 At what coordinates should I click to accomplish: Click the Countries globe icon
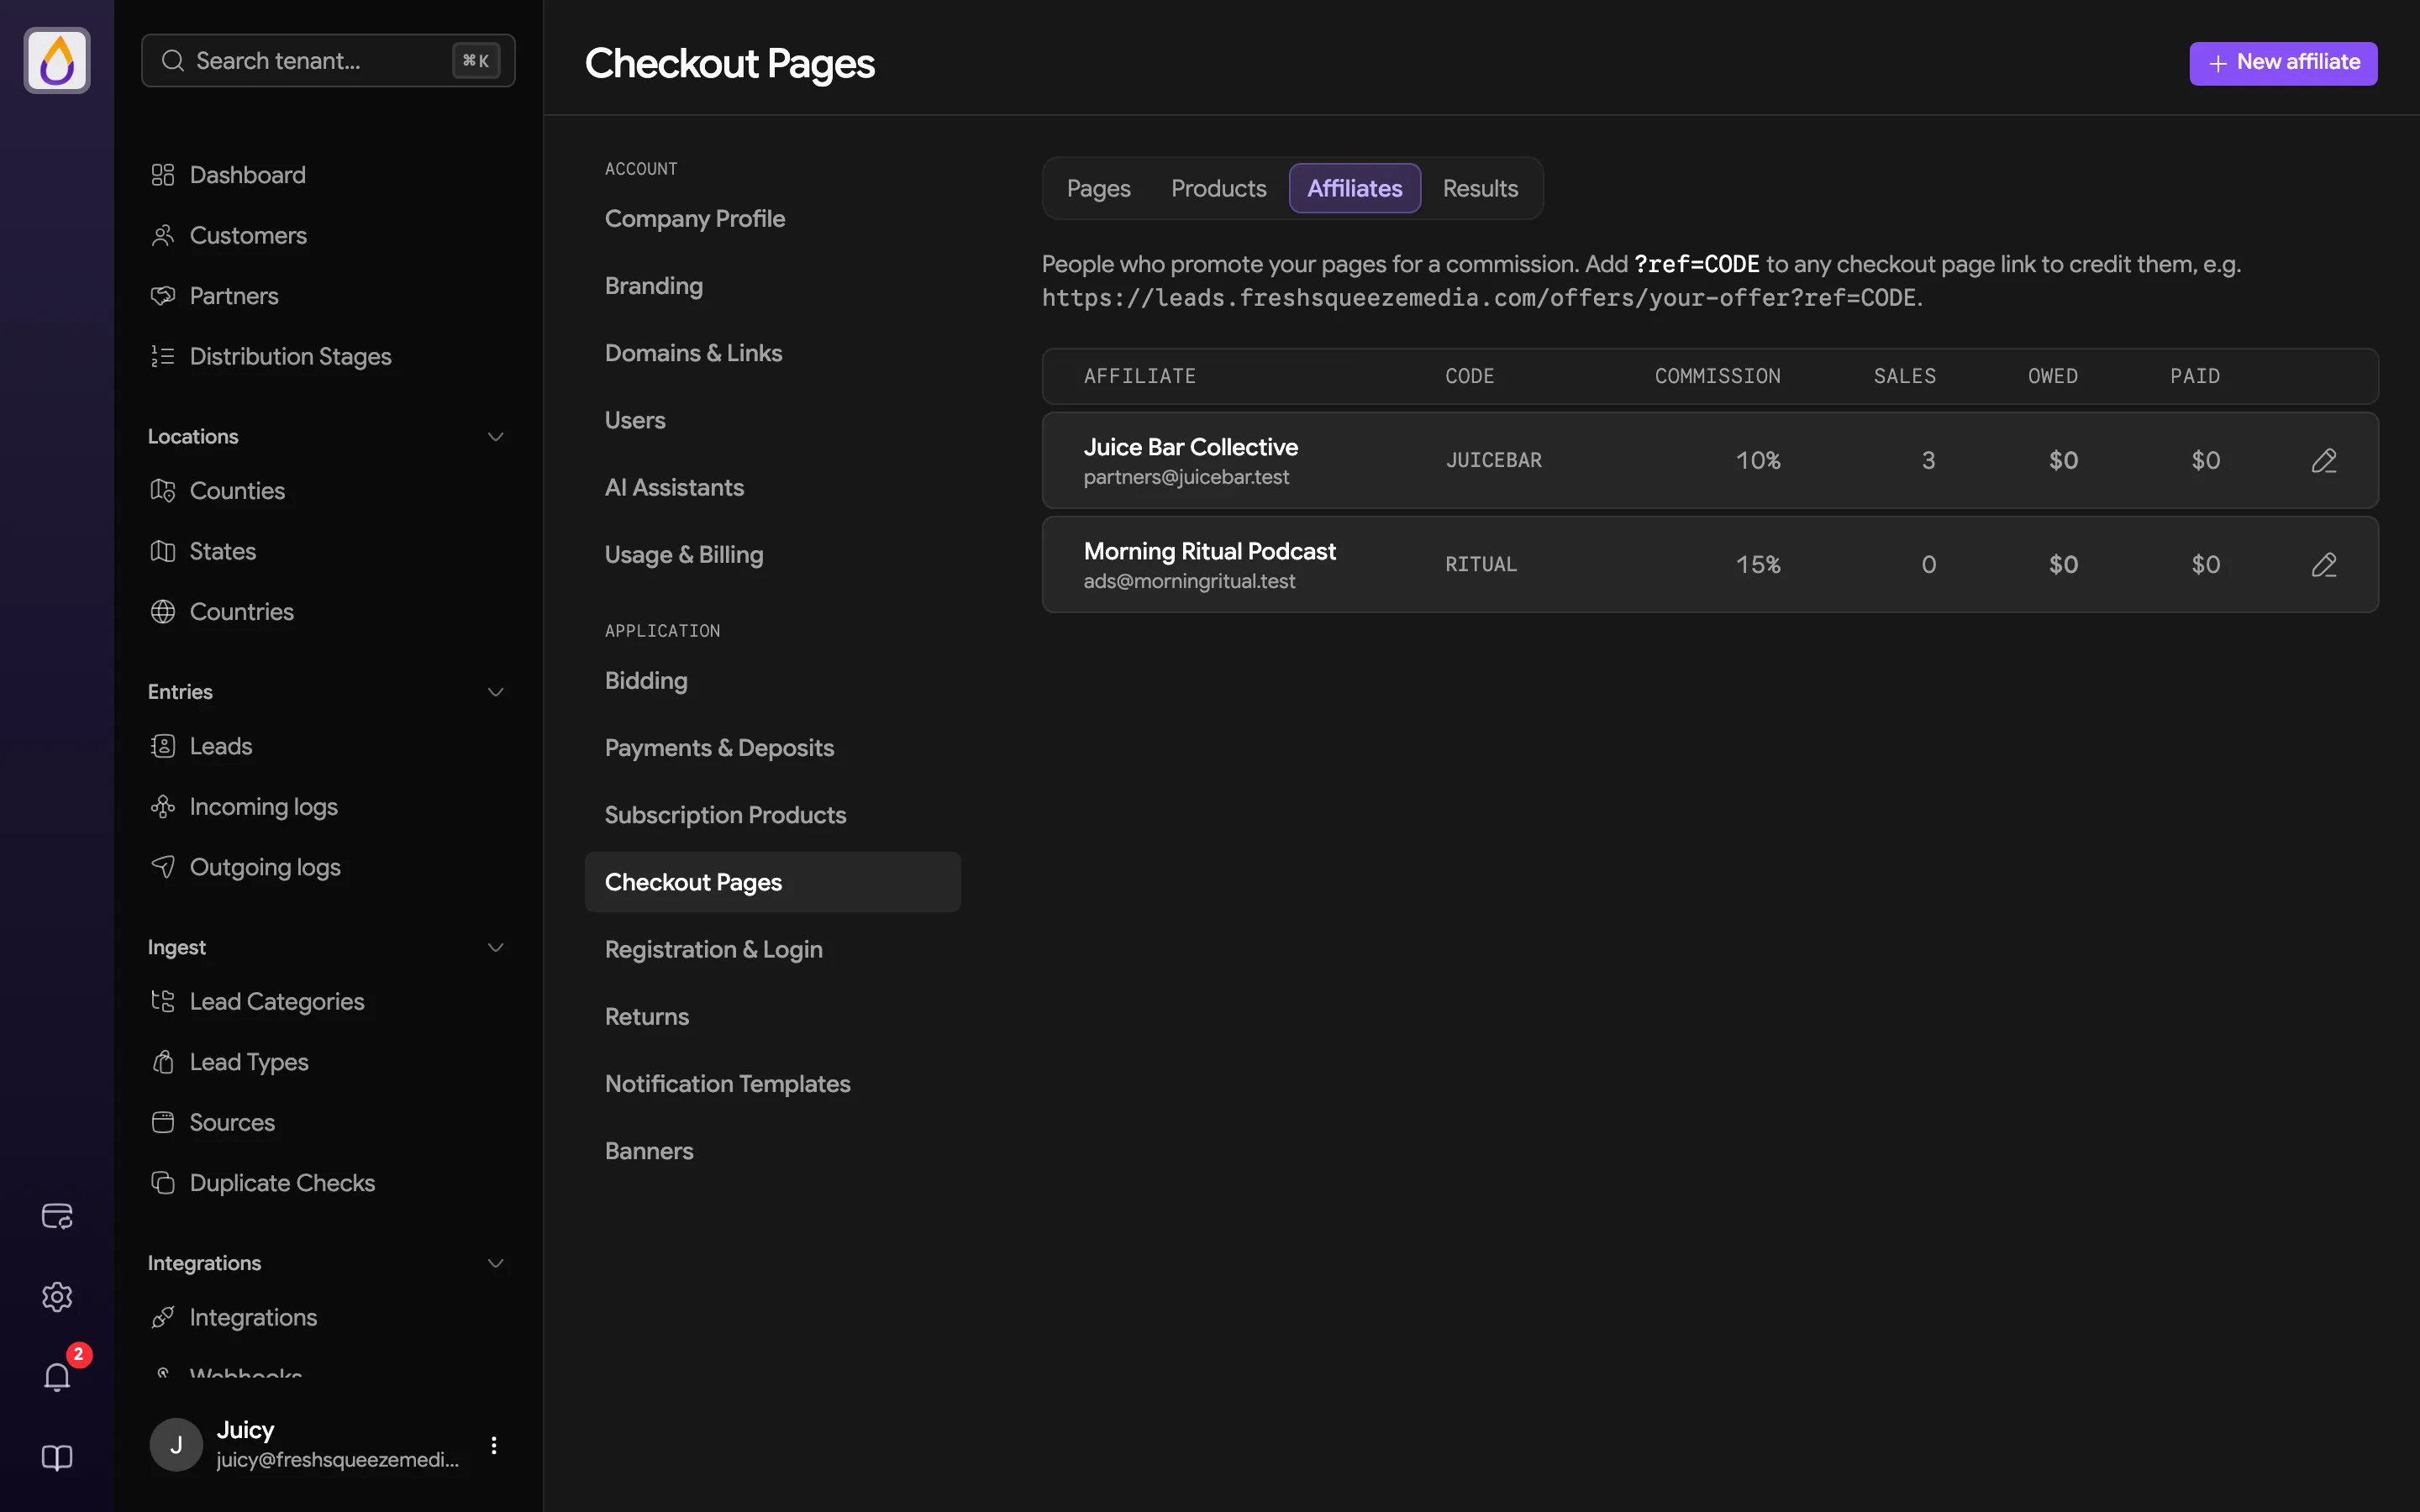pos(163,612)
